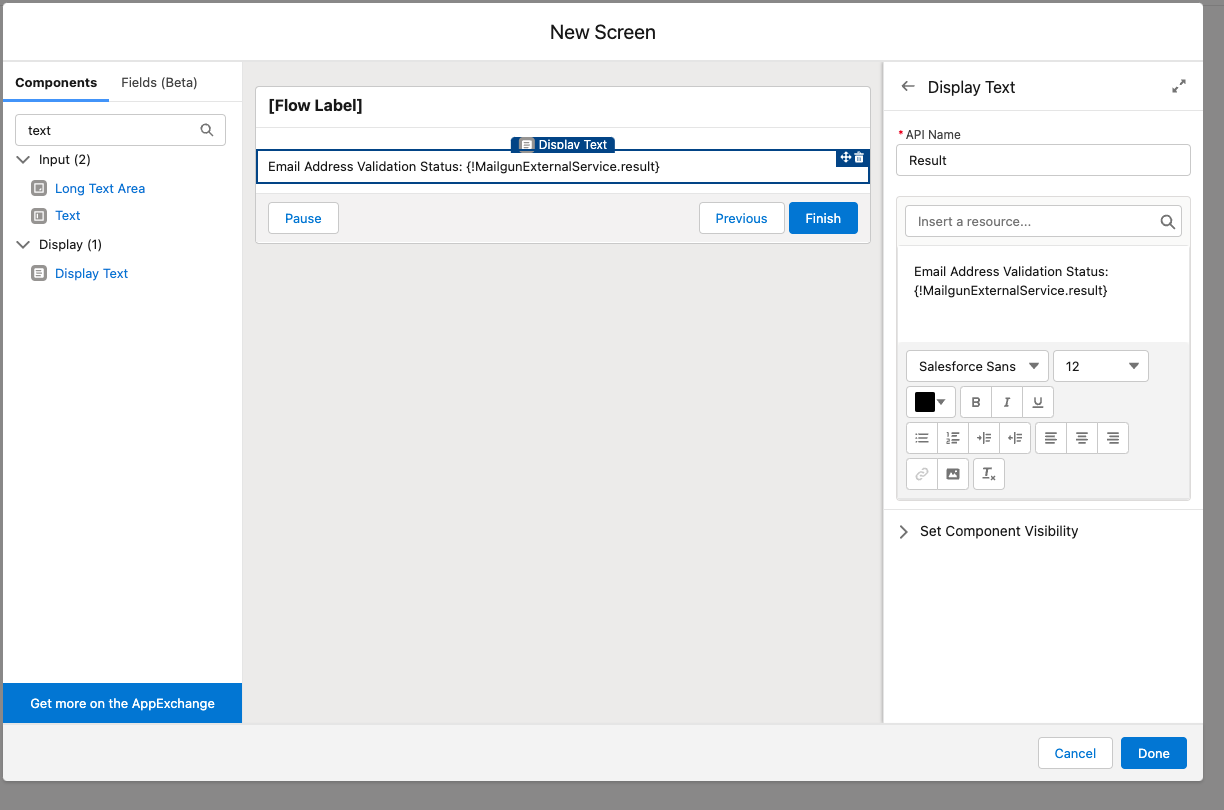Toggle italic formatting button
This screenshot has height=810, width=1224.
1007,402
